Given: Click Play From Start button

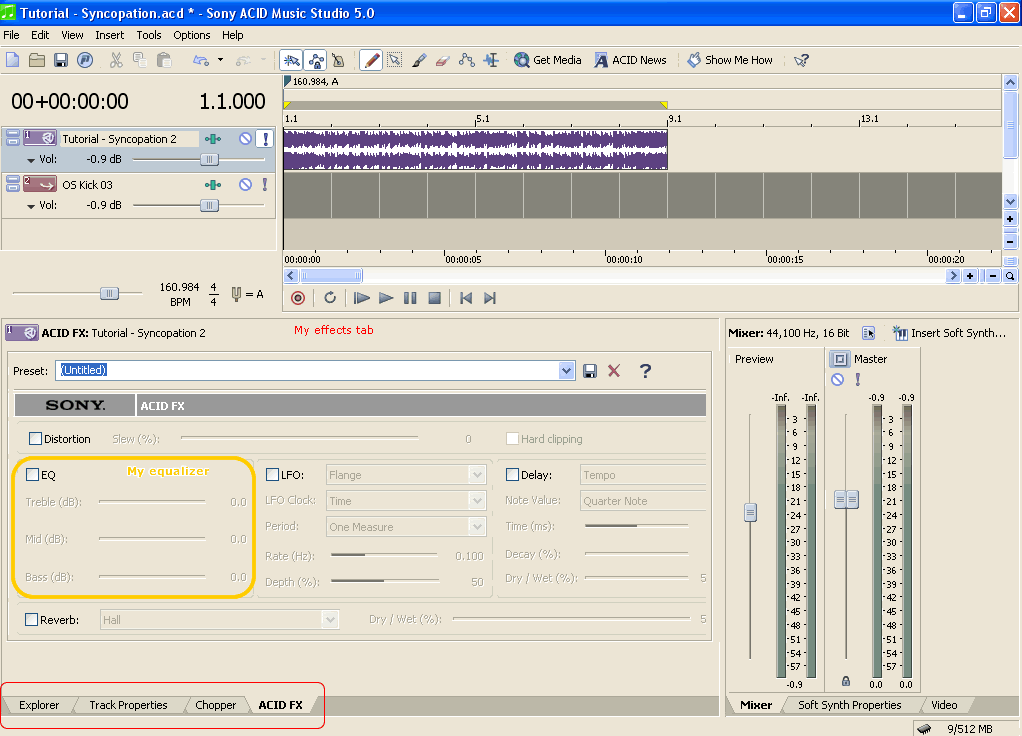Looking at the screenshot, I should (x=362, y=298).
